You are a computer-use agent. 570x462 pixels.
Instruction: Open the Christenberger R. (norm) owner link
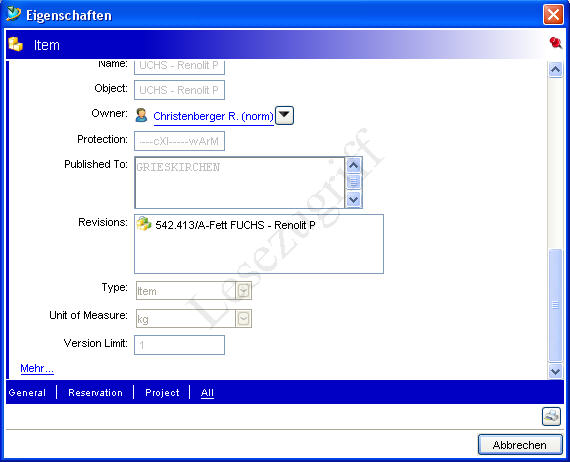(213, 116)
